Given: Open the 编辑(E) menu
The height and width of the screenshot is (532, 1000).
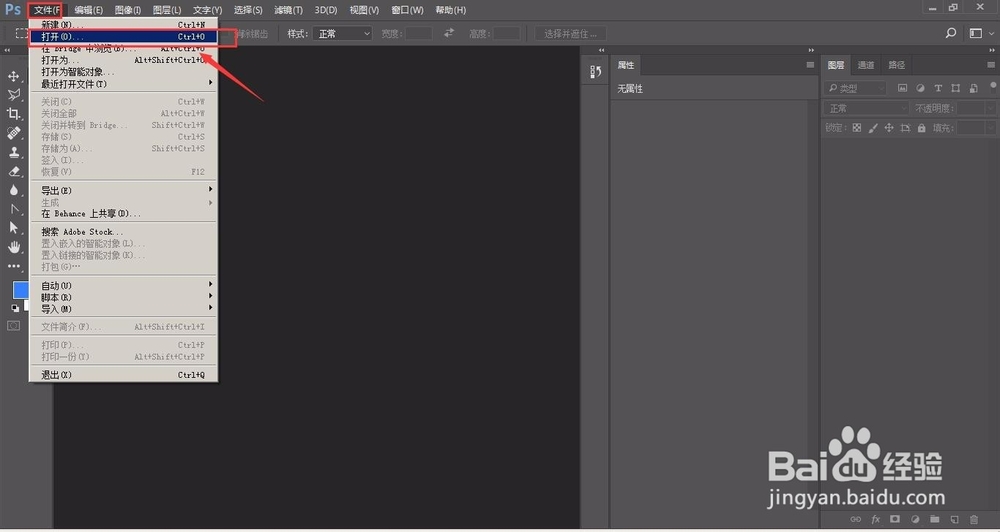Looking at the screenshot, I should (x=89, y=10).
